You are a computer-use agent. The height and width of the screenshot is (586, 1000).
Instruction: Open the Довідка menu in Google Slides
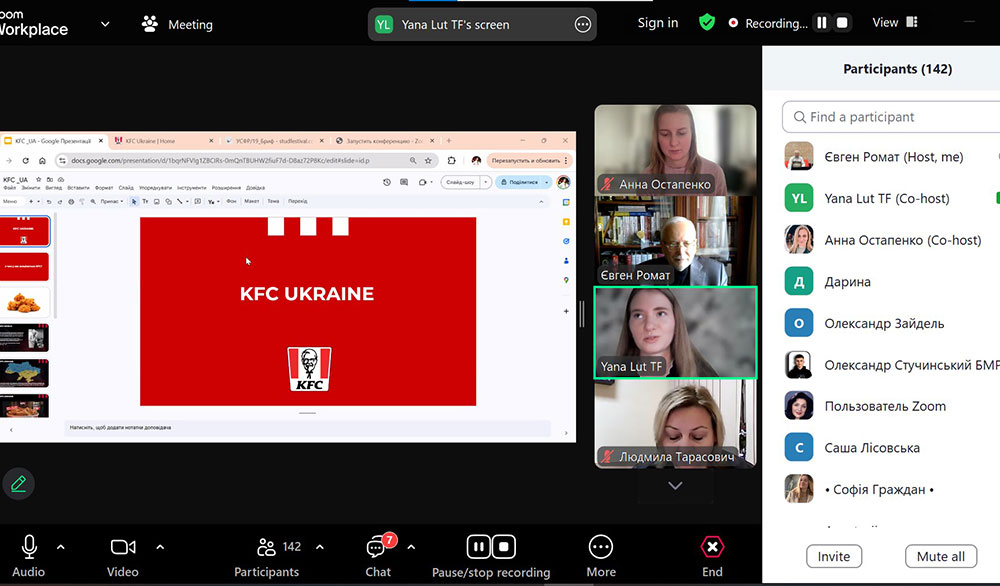click(255, 188)
